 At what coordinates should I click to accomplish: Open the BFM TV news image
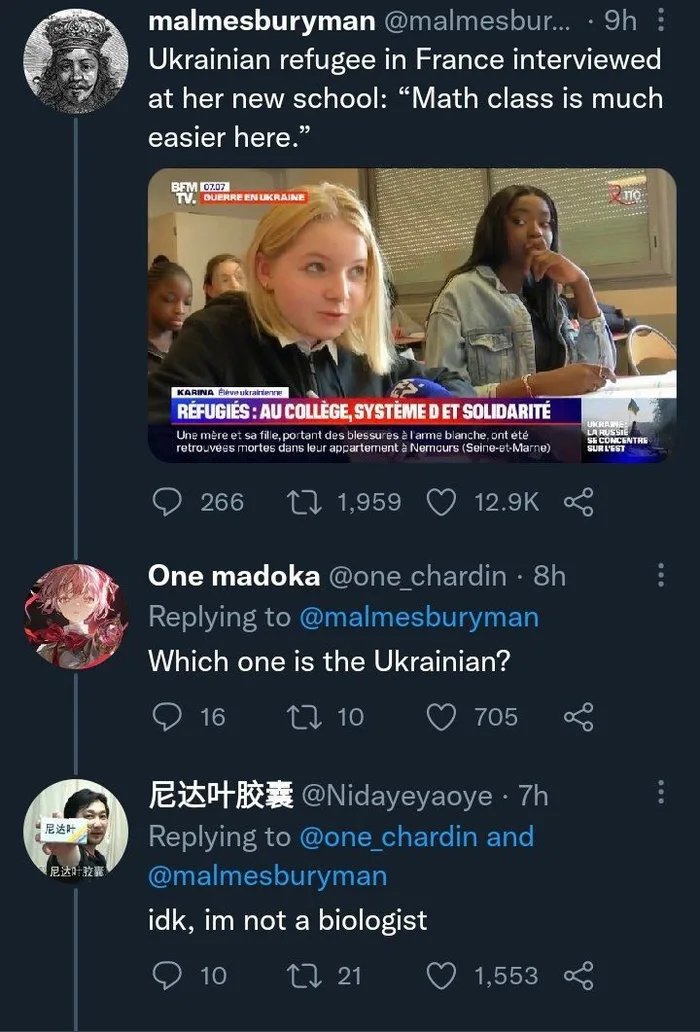point(412,315)
